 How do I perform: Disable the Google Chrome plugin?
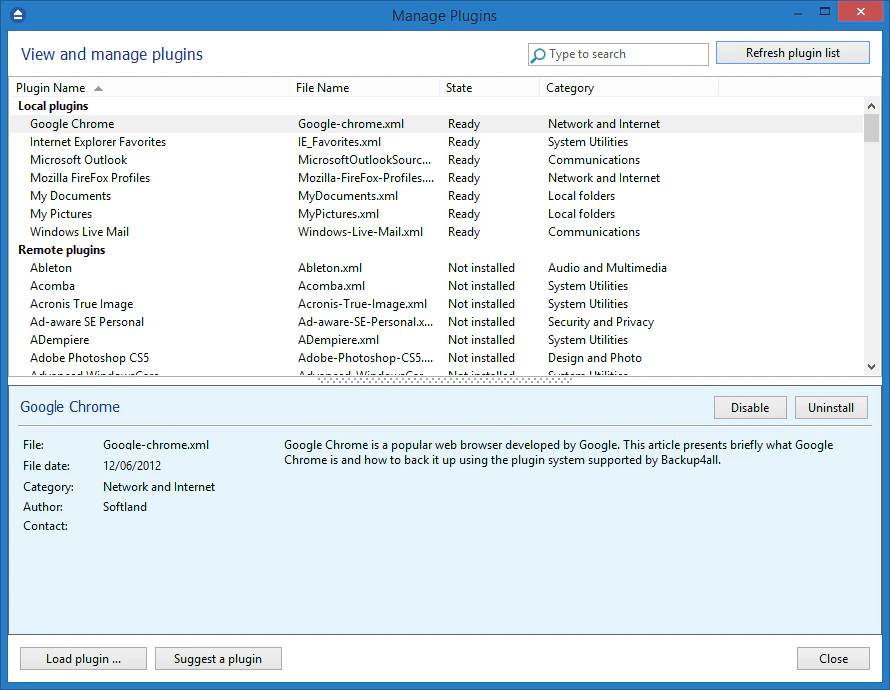750,407
